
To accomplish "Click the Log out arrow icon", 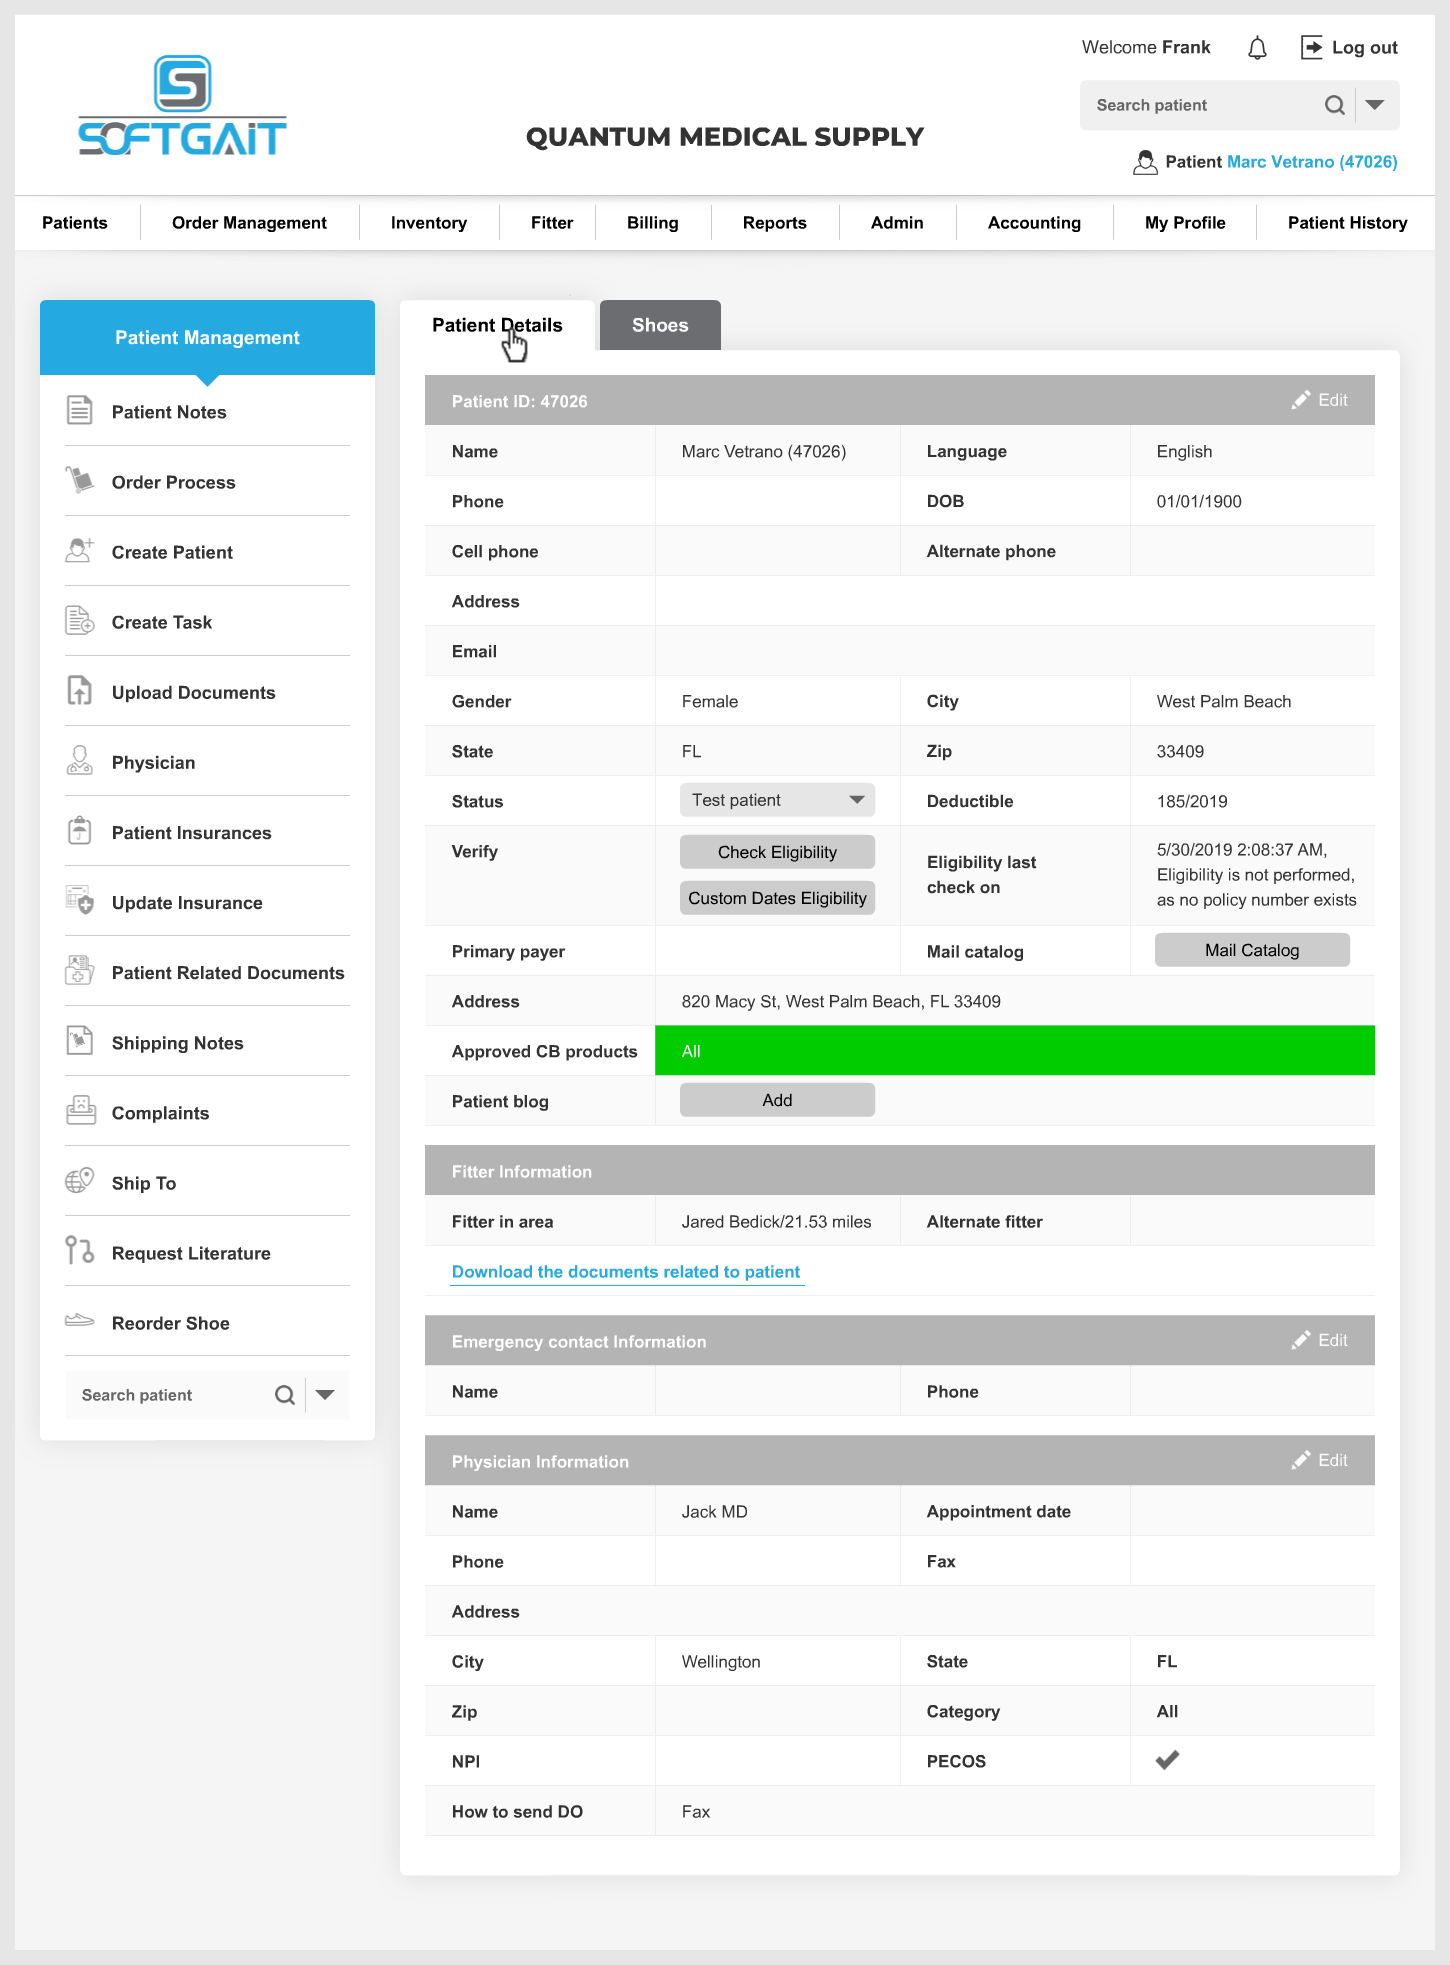I will pyautogui.click(x=1311, y=47).
